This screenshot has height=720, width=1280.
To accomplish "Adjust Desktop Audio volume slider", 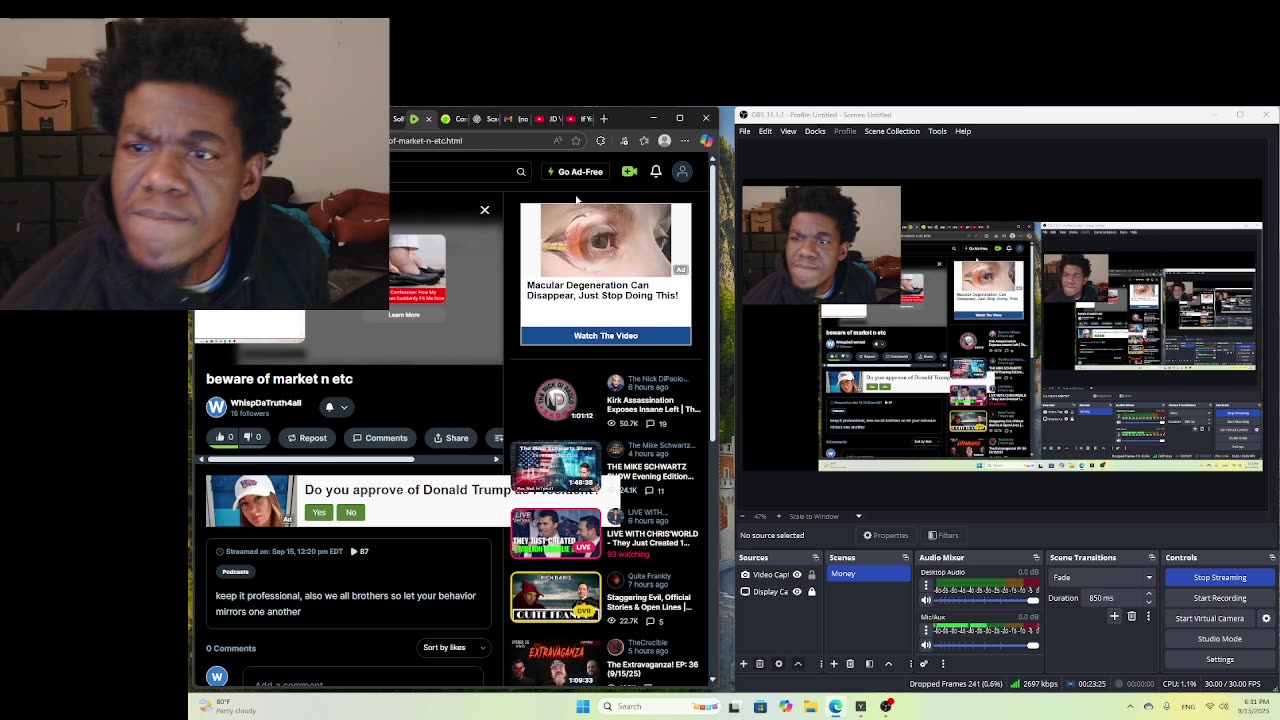I will click(987, 600).
